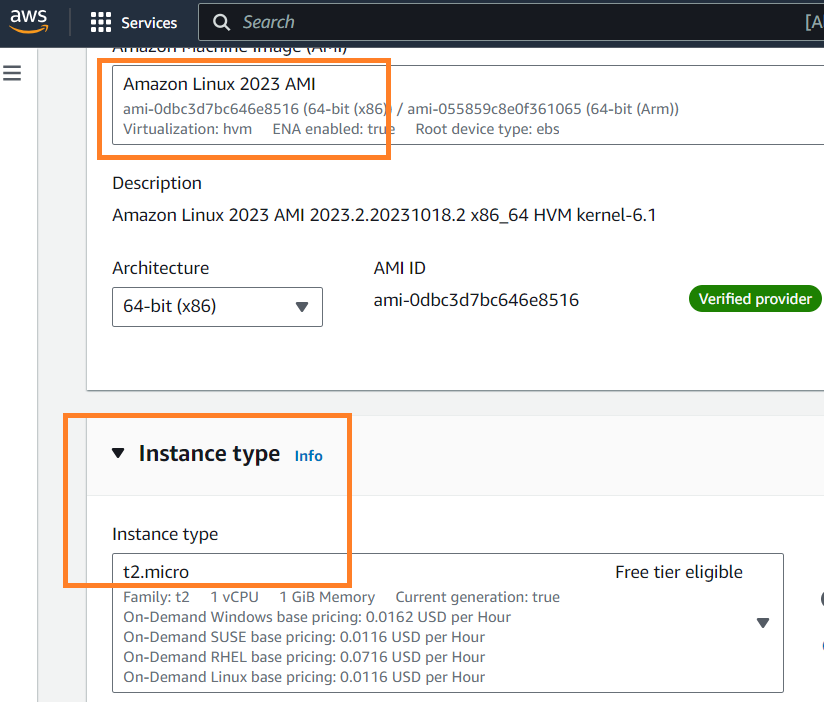
Task: Collapse the Instance type disclosure triangle
Action: pos(119,452)
